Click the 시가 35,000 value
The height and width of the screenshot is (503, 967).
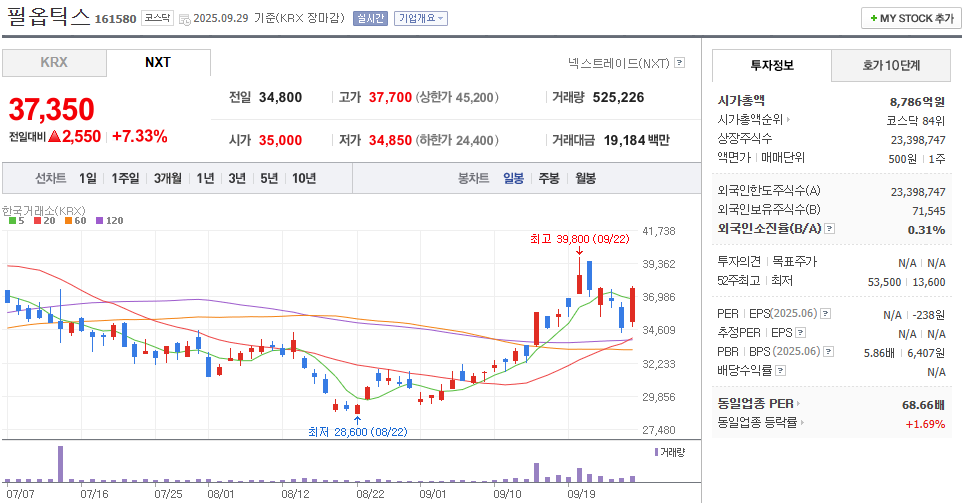[x=281, y=141]
